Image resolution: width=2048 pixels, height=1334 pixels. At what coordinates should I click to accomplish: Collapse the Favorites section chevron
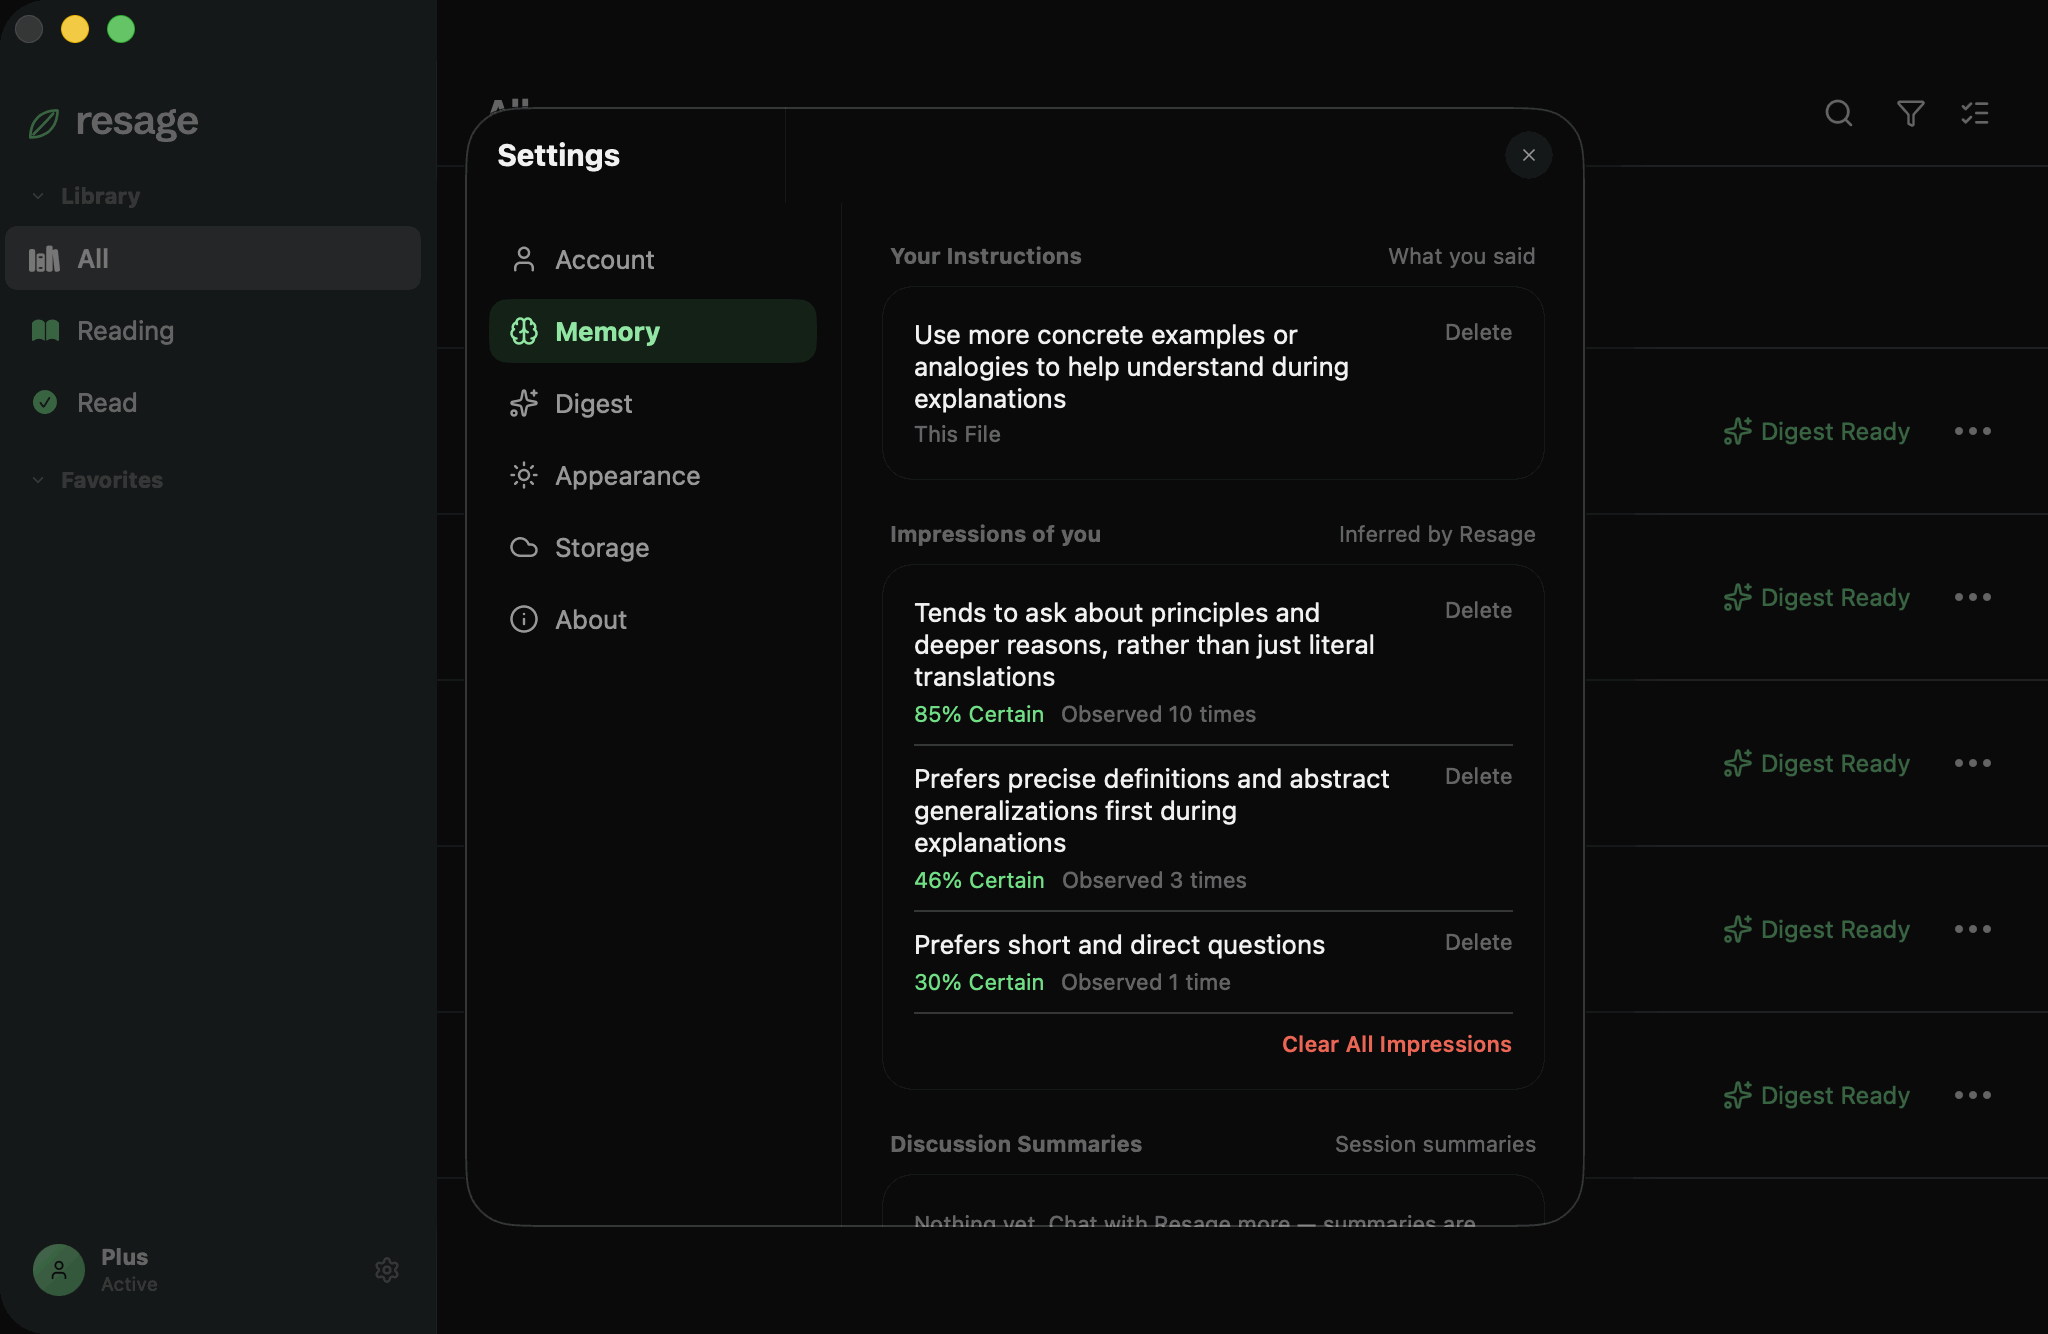pyautogui.click(x=38, y=480)
